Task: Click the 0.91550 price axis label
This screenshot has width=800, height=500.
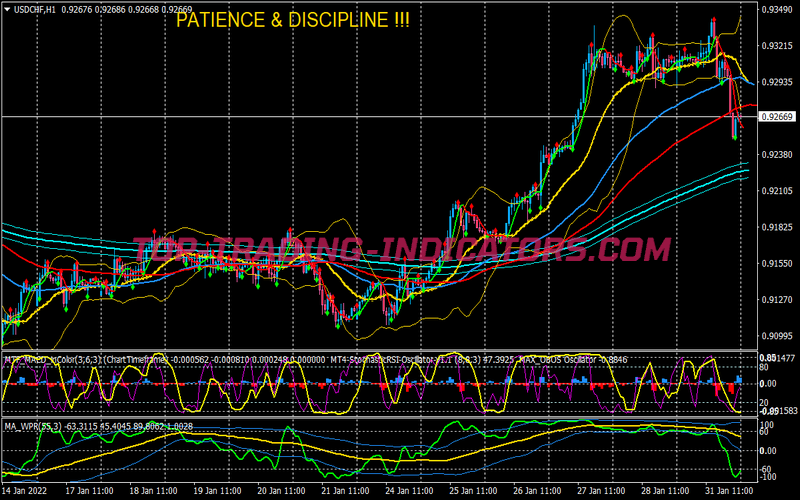Action: (777, 263)
